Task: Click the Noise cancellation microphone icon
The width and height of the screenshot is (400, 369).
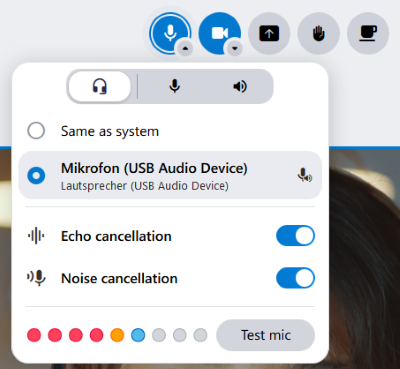Action: (x=36, y=278)
